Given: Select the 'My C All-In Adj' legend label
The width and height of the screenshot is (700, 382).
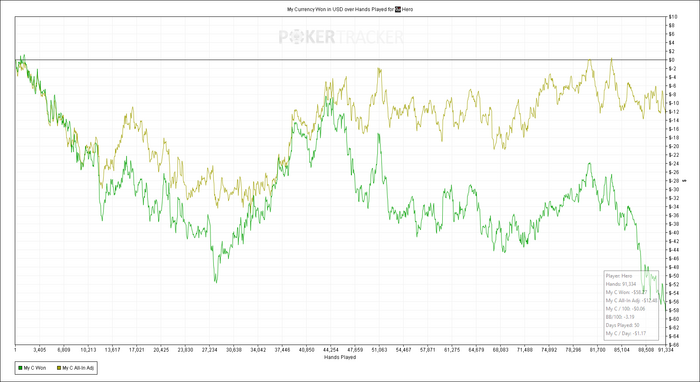Looking at the screenshot, I should point(78,368).
